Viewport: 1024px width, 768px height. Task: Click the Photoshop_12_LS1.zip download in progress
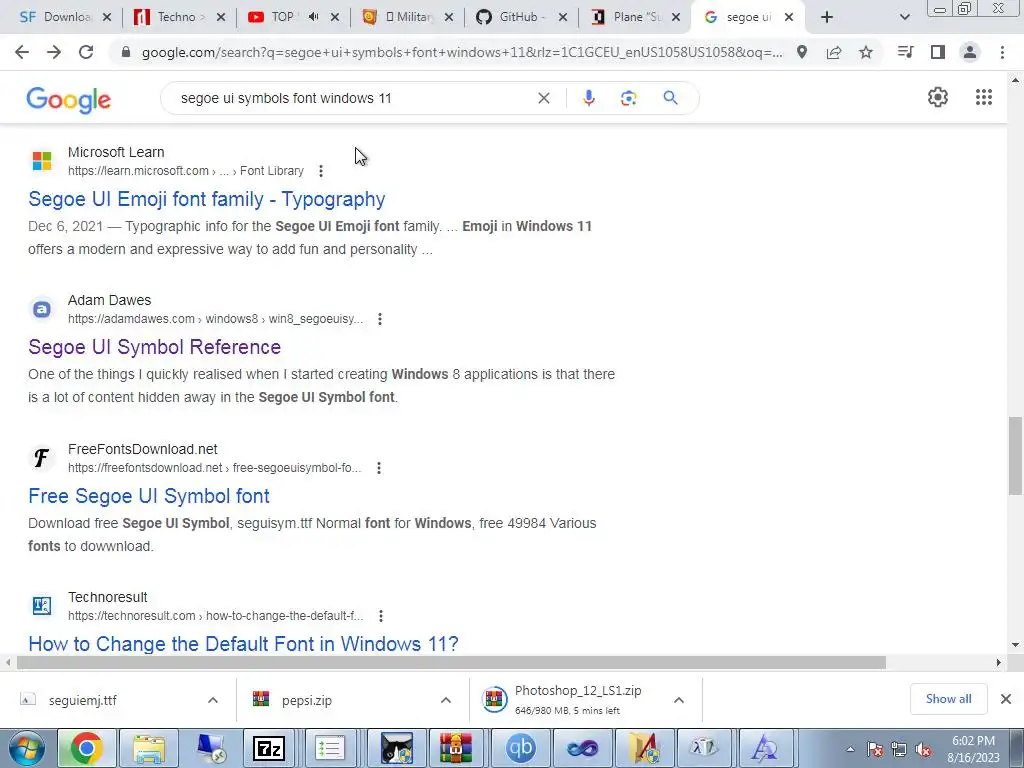(577, 700)
